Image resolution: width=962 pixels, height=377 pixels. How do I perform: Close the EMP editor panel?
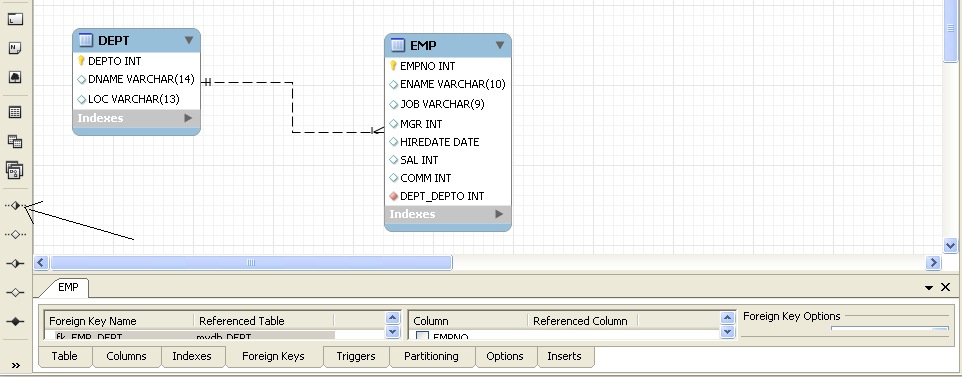click(x=945, y=287)
